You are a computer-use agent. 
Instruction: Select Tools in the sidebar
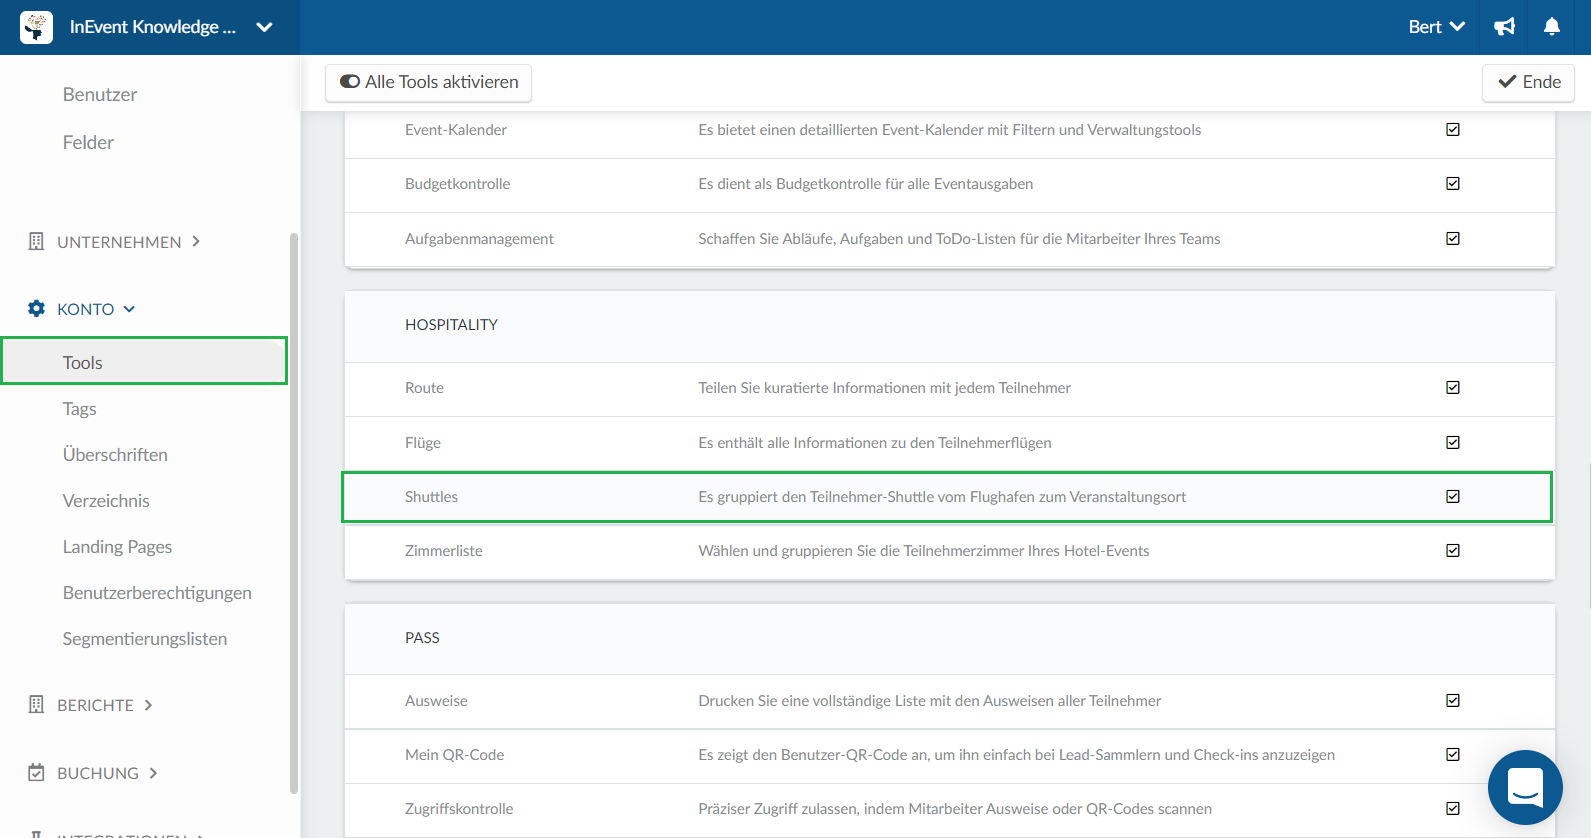tap(144, 361)
